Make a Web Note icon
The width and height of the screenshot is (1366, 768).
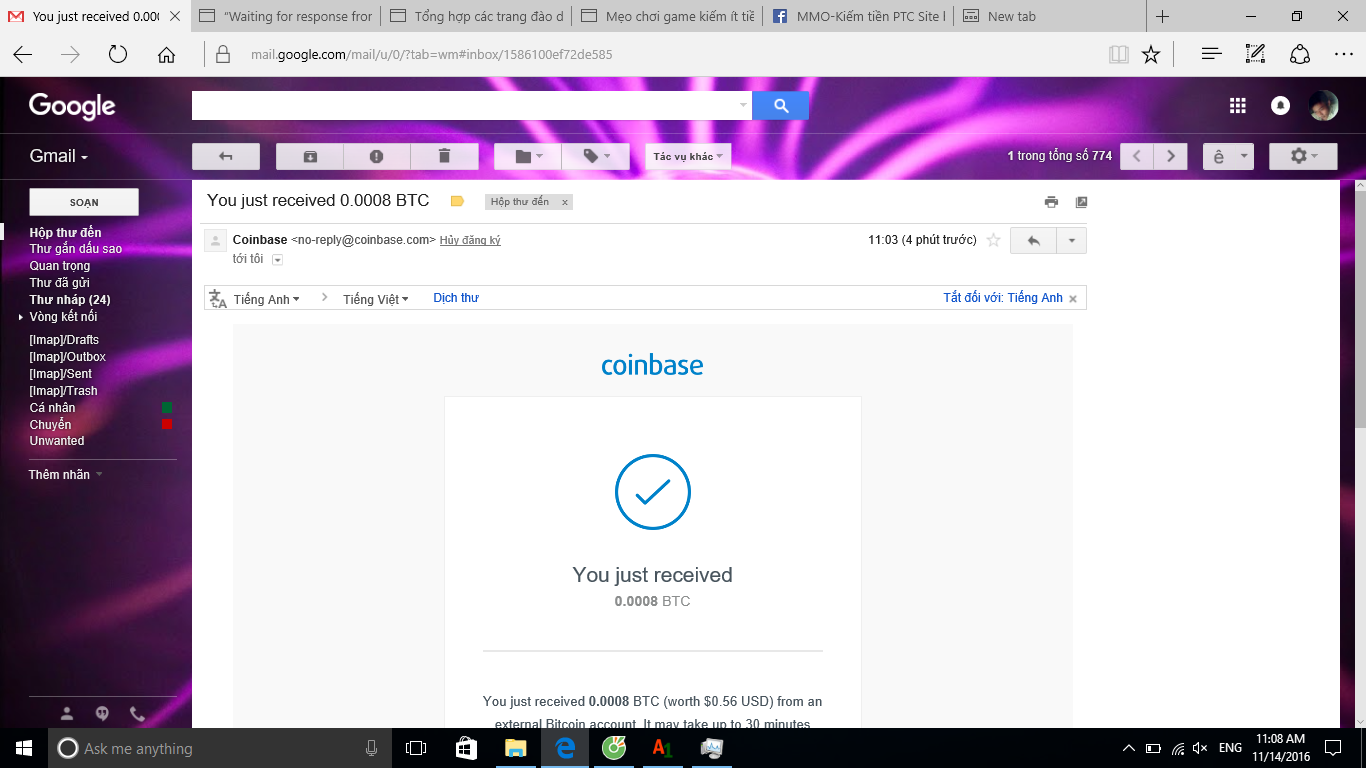1256,55
